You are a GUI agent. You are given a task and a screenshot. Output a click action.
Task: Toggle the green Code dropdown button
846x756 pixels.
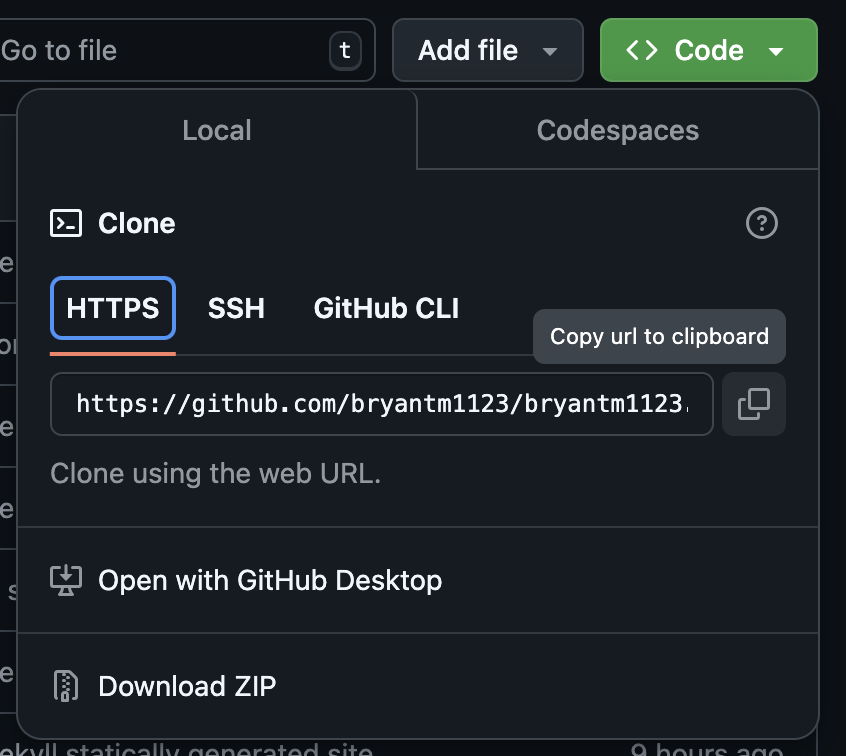(708, 50)
